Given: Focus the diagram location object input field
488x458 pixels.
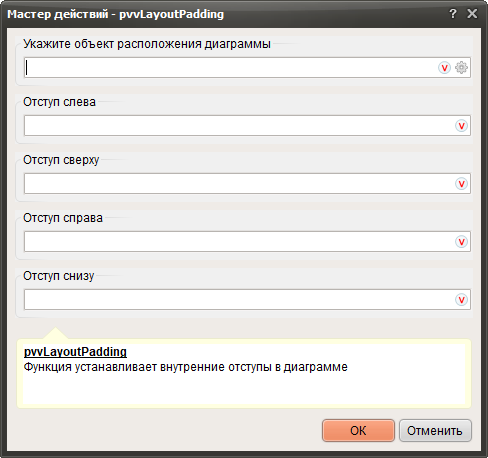Looking at the screenshot, I should 231,68.
